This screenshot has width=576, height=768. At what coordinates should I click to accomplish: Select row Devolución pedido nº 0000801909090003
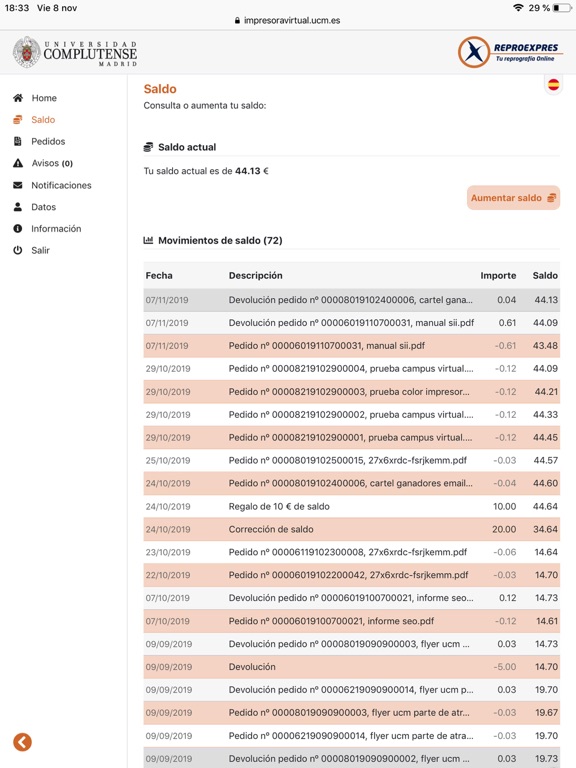click(x=352, y=644)
